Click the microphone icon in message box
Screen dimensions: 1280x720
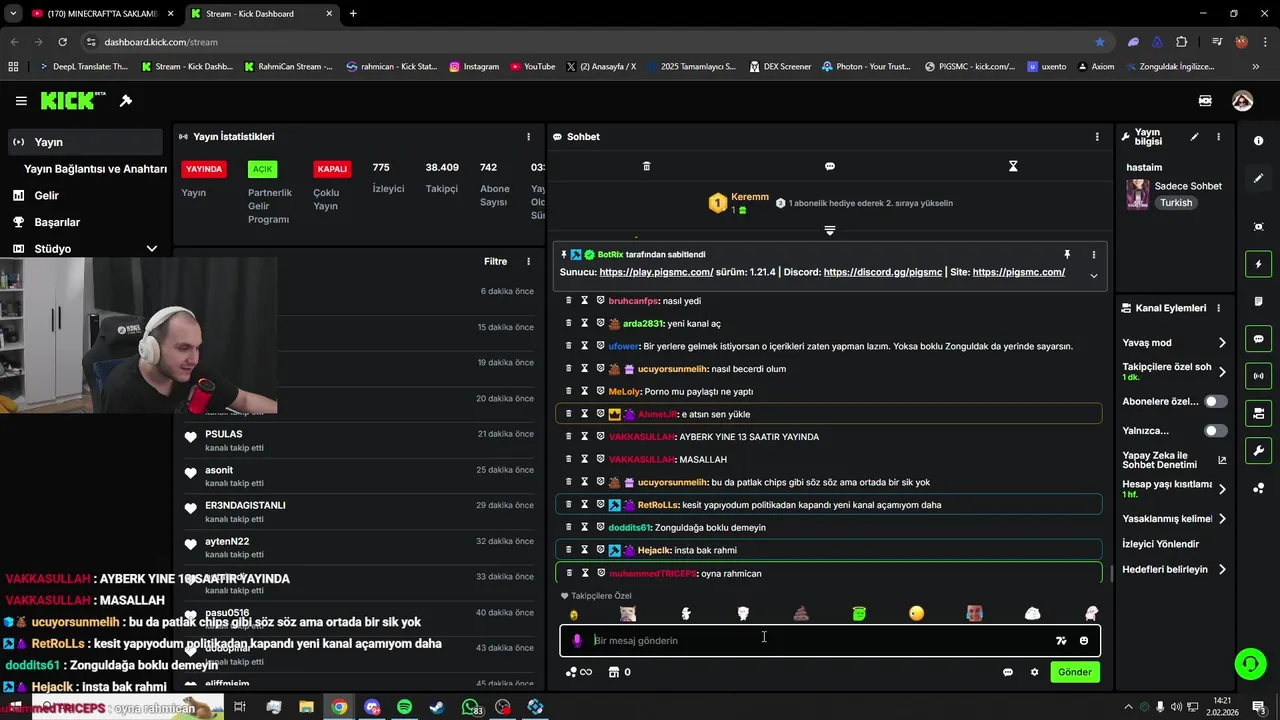coord(577,641)
